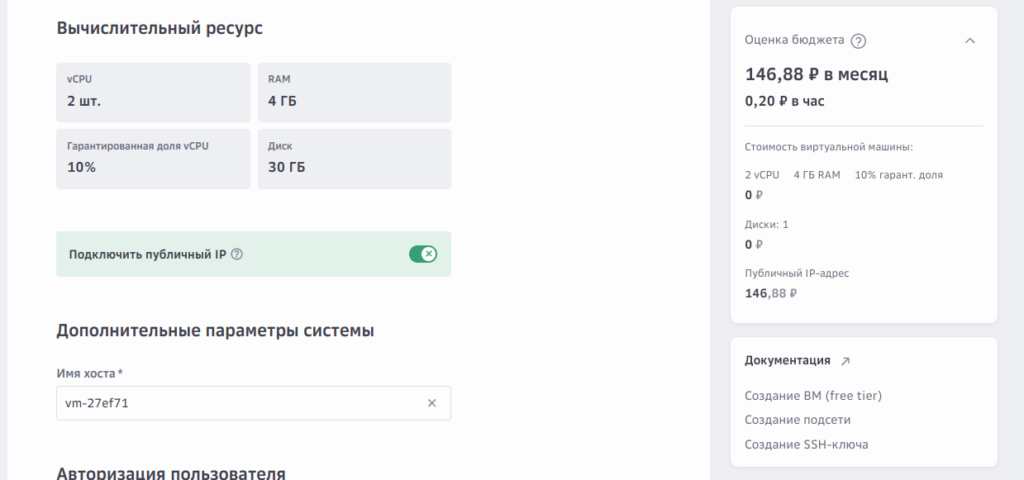This screenshot has height=480, width=1024.
Task: Click the Подключить публичный IP label
Action: (x=147, y=254)
